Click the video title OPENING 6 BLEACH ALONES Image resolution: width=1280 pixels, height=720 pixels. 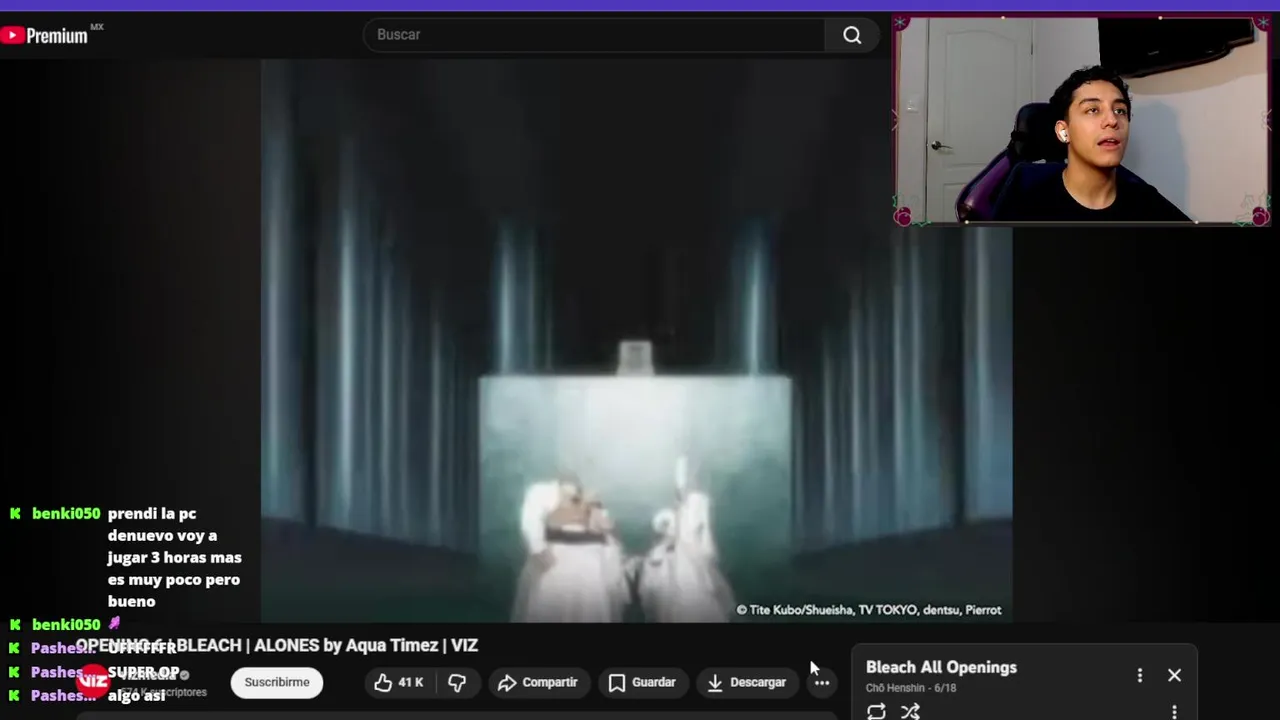click(277, 645)
